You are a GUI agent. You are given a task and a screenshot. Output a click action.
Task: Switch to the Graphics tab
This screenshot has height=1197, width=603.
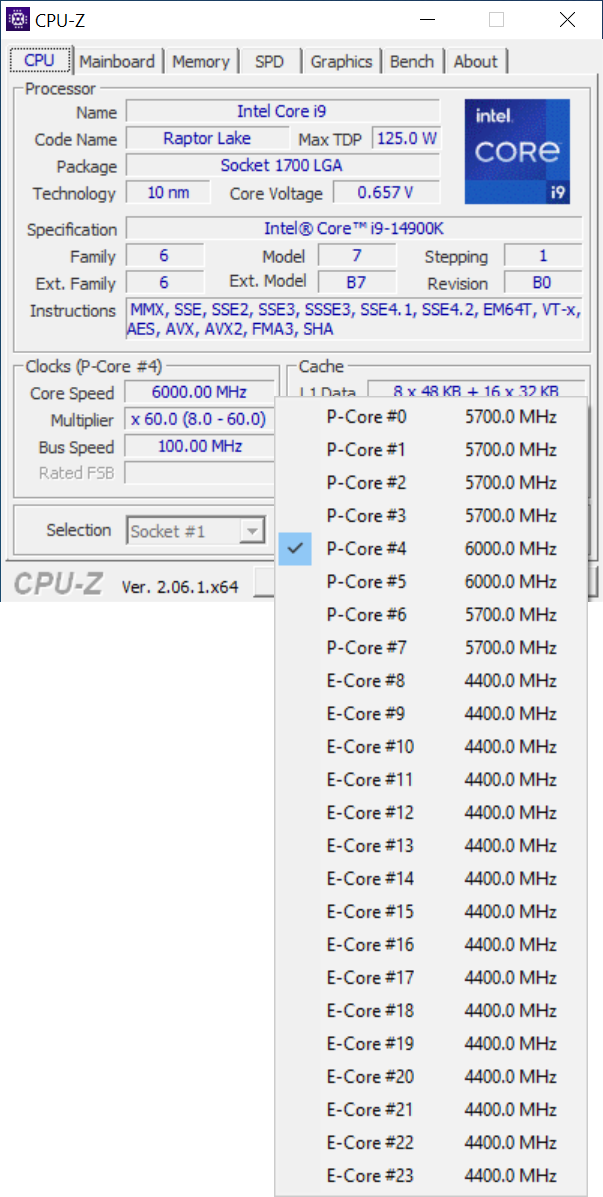[x=341, y=62]
